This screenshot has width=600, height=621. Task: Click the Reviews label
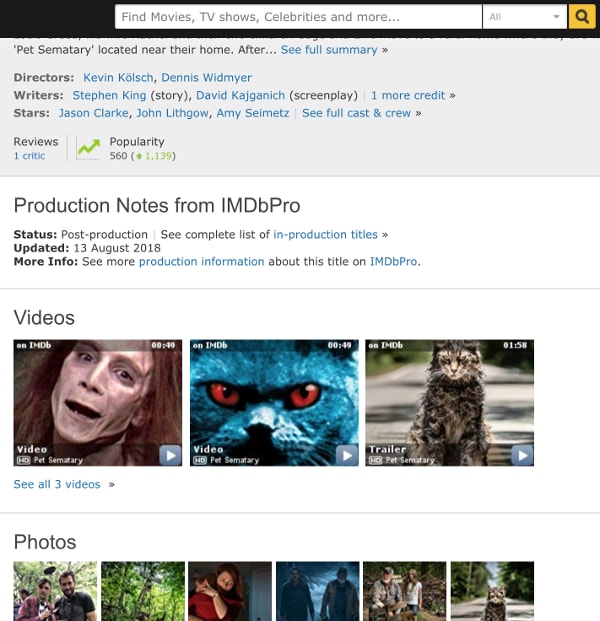tap(36, 142)
